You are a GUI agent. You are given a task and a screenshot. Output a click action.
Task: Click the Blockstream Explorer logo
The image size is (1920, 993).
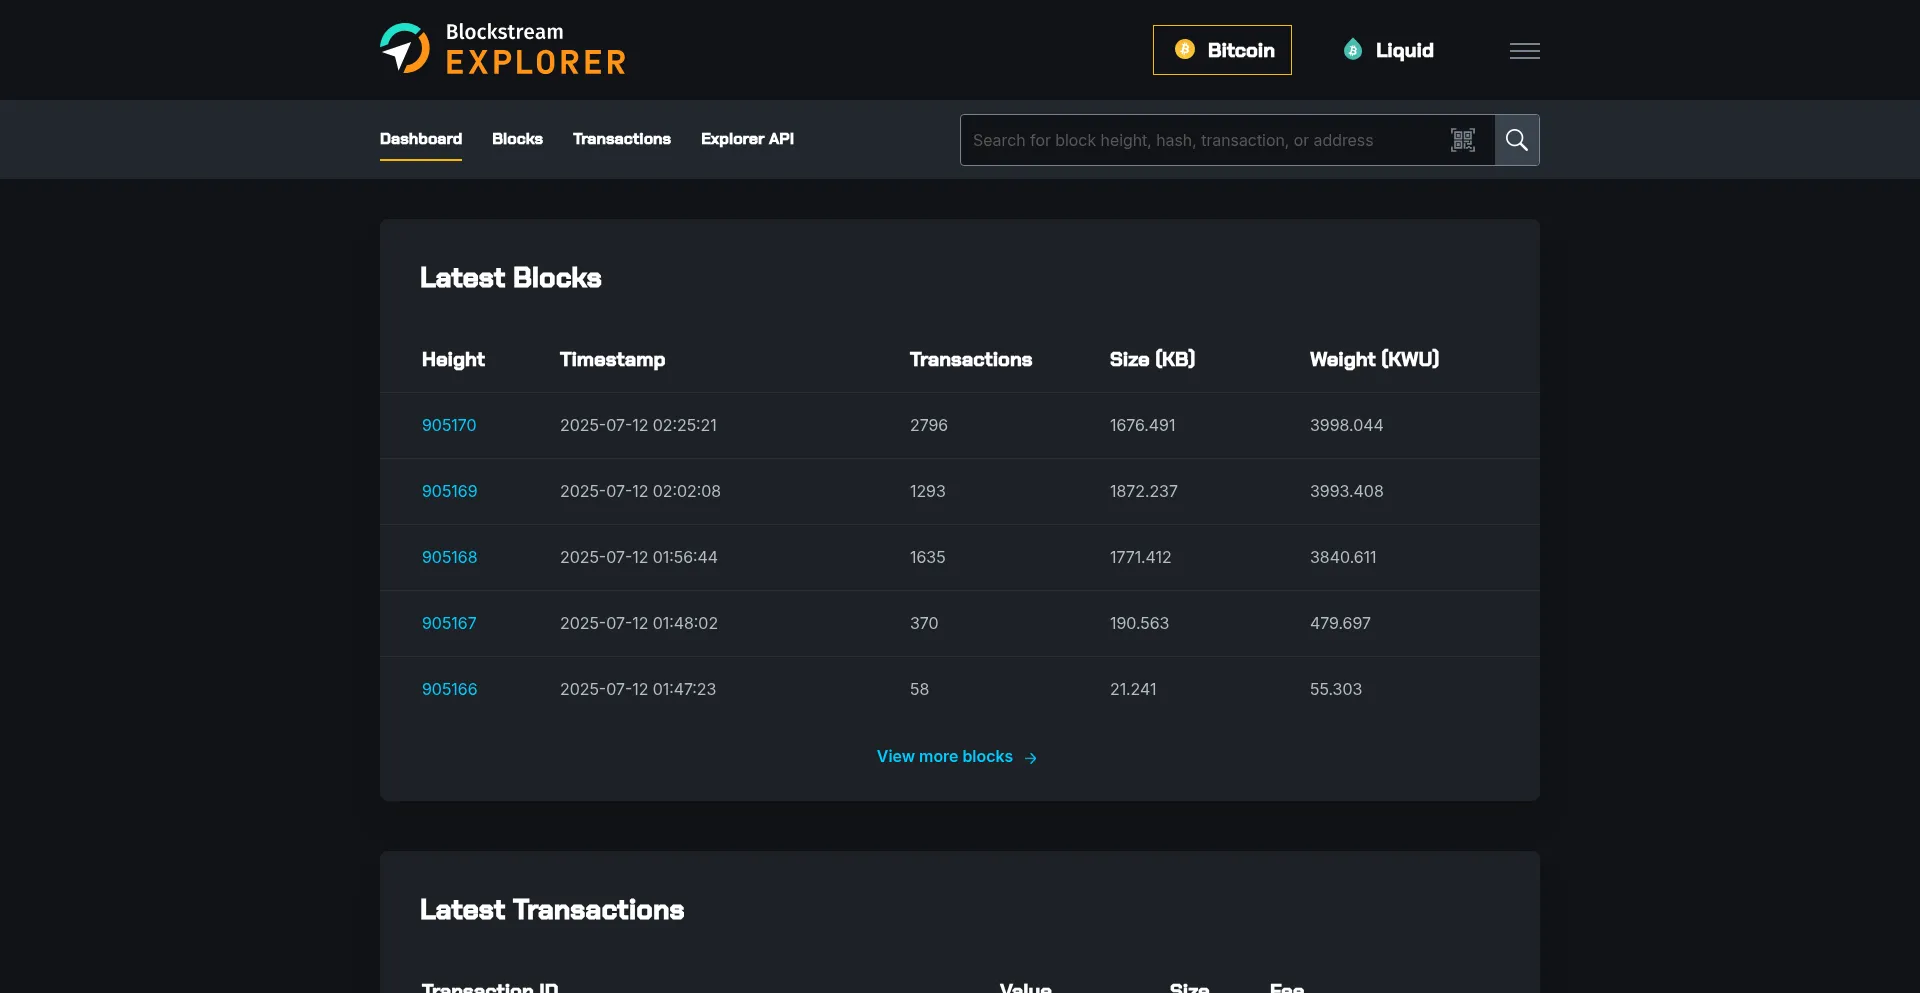(x=503, y=49)
